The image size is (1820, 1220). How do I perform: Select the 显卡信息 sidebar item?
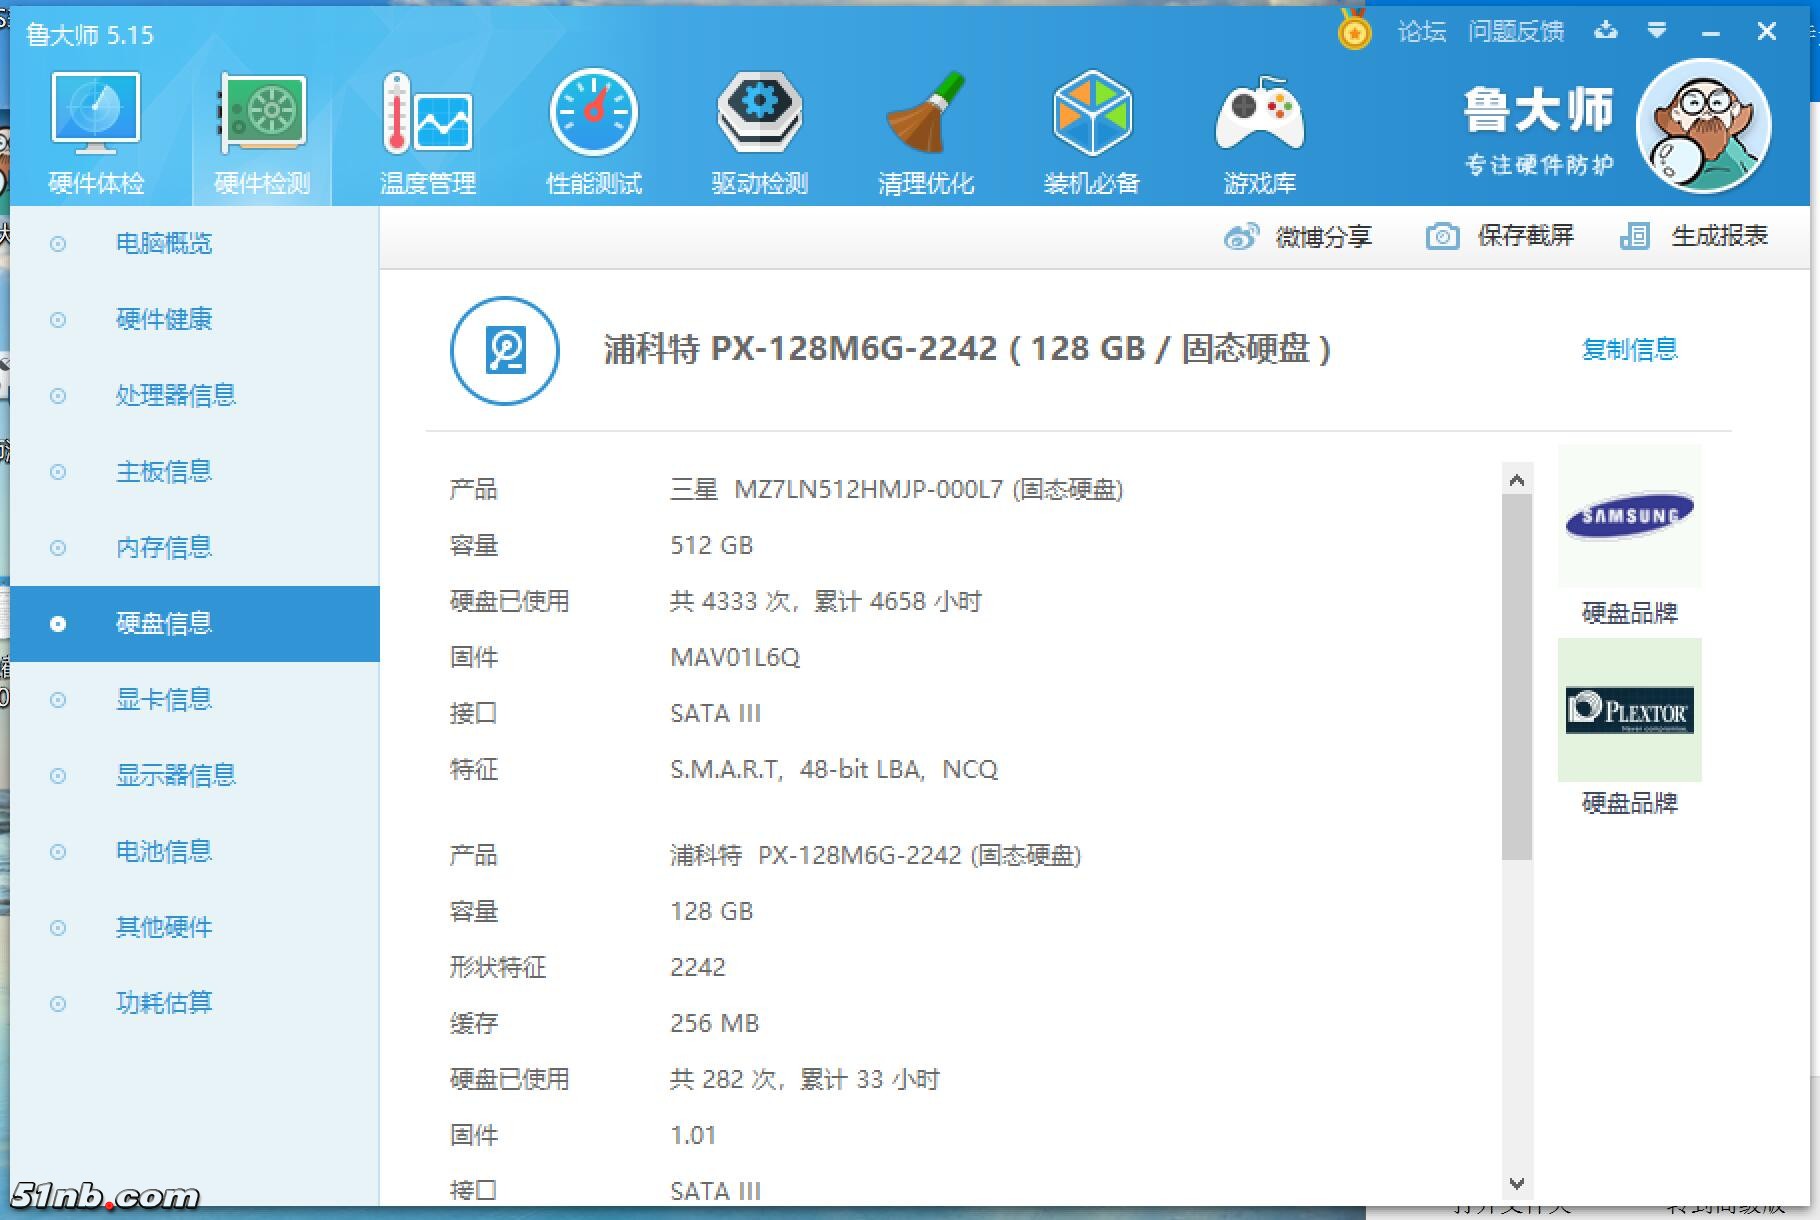164,699
